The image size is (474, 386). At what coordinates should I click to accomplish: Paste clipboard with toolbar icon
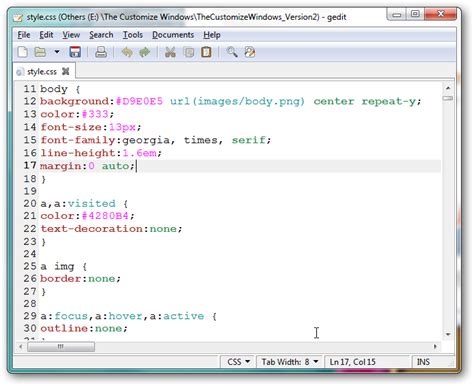pyautogui.click(x=206, y=52)
